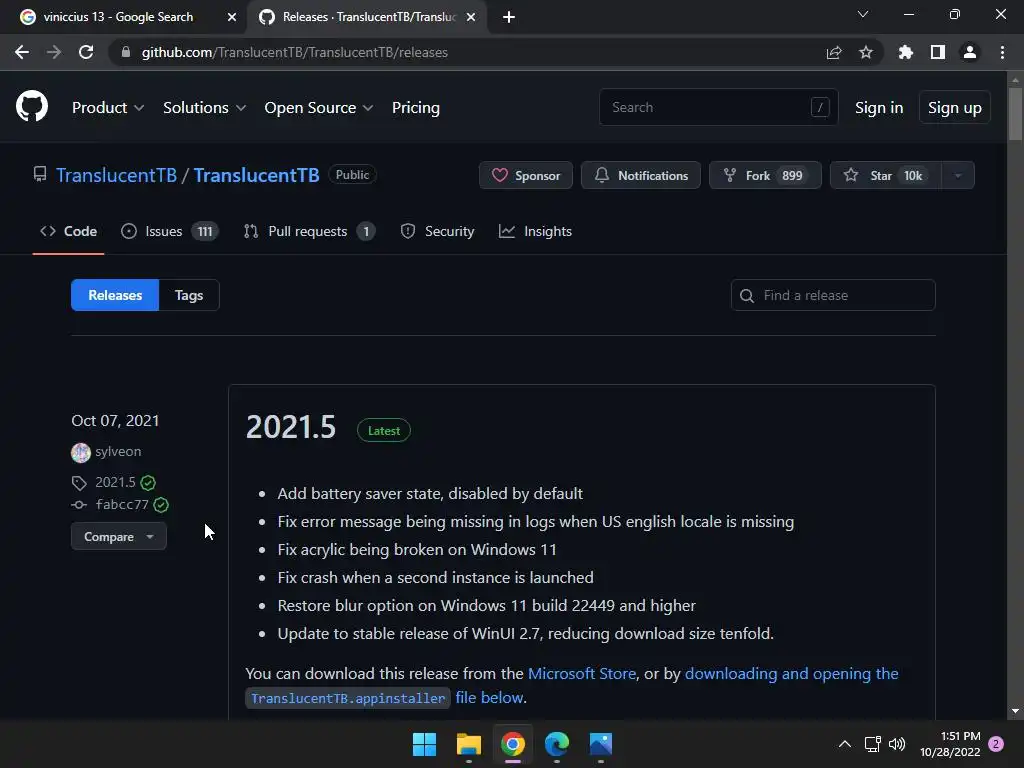Click the Notifications button

click(641, 175)
